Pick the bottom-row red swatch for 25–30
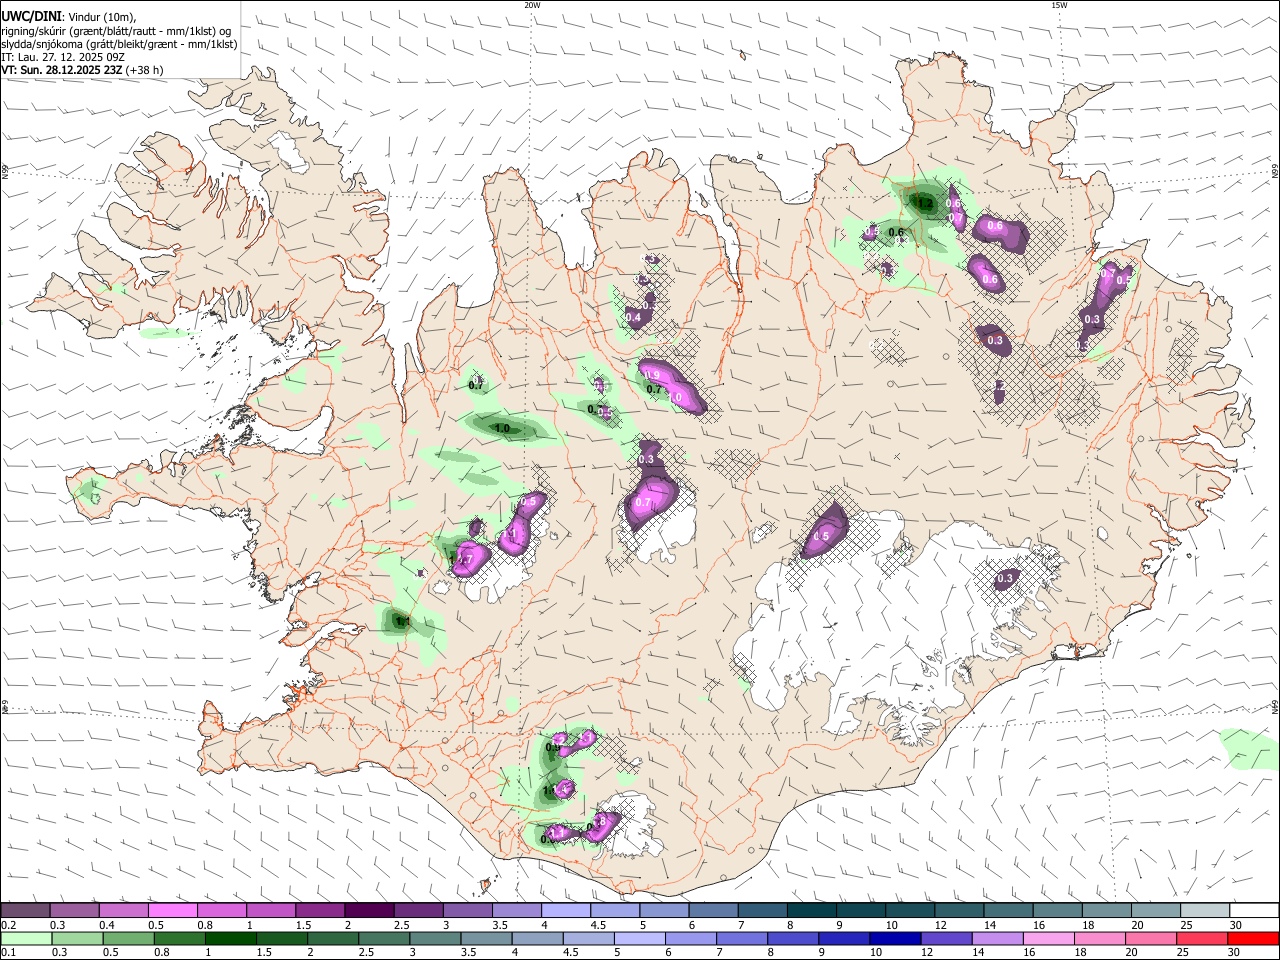 click(x=1203, y=938)
